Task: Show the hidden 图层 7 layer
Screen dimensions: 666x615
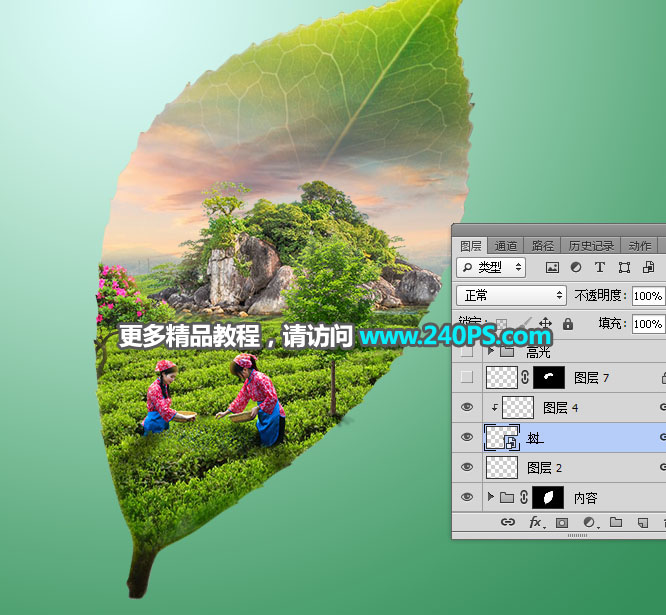Action: 467,377
